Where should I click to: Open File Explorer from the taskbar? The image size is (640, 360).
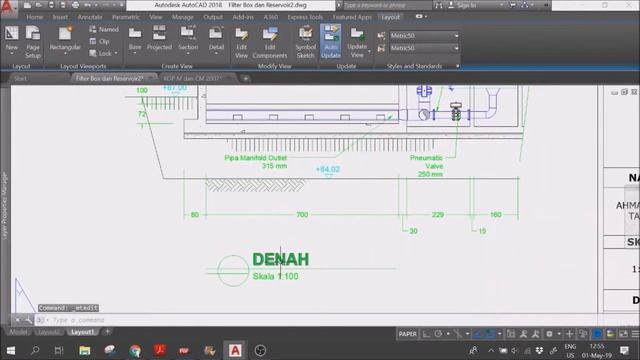tap(85, 350)
